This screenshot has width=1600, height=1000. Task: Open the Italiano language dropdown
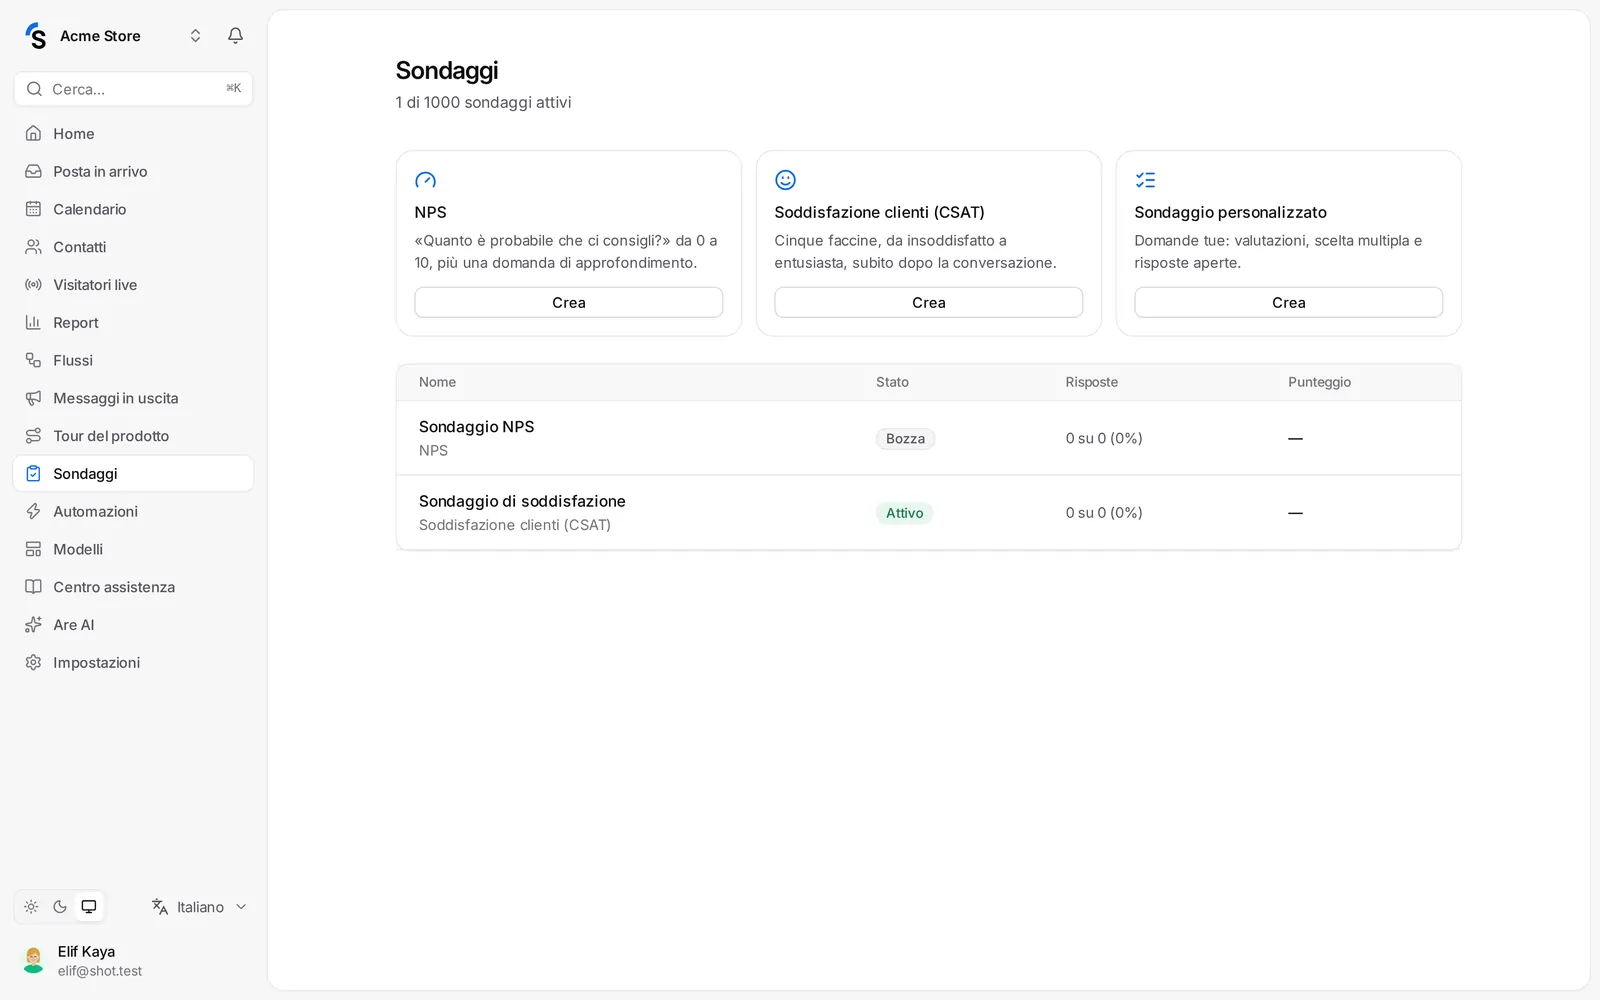[199, 907]
